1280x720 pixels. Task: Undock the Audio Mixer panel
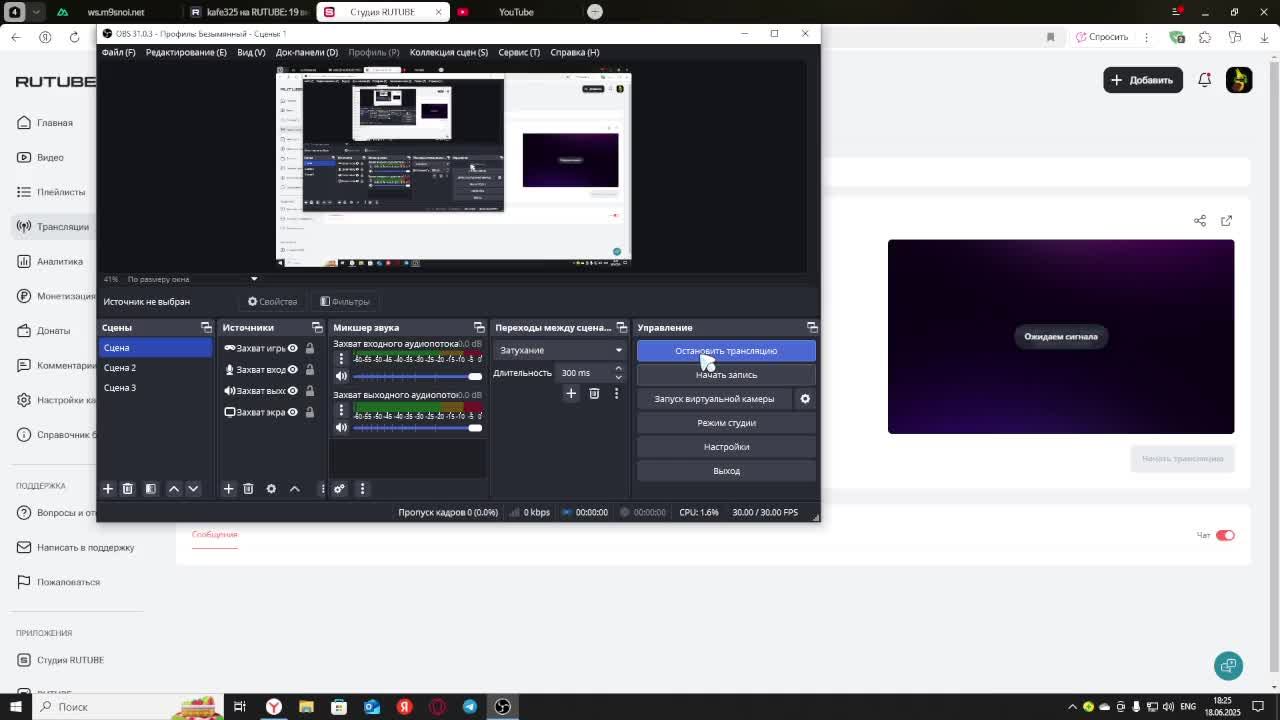(479, 327)
